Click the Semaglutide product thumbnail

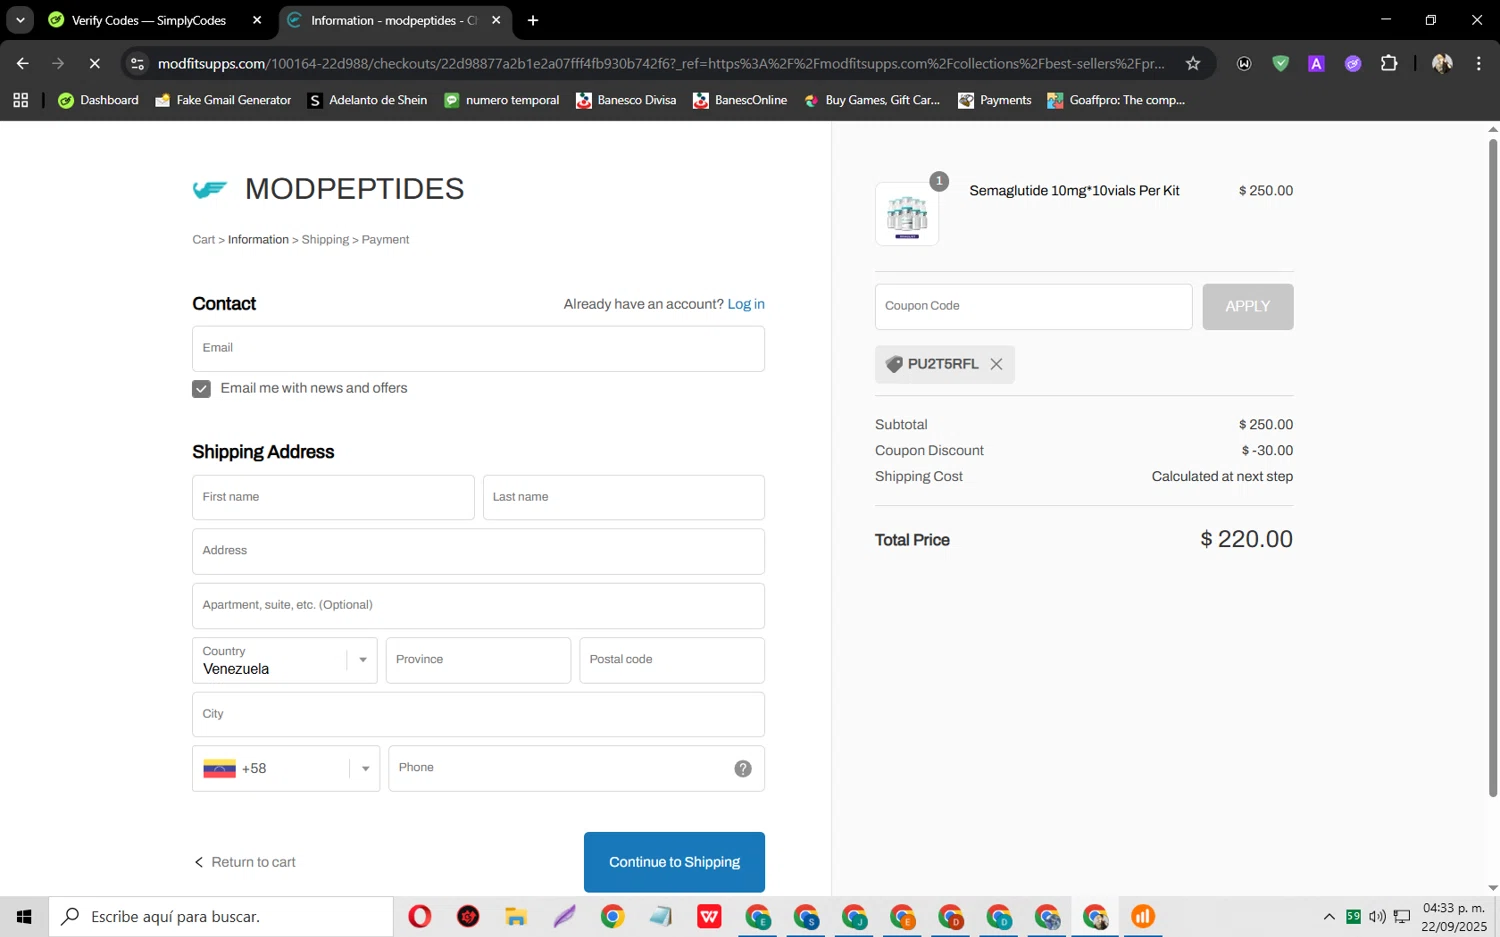tap(907, 214)
